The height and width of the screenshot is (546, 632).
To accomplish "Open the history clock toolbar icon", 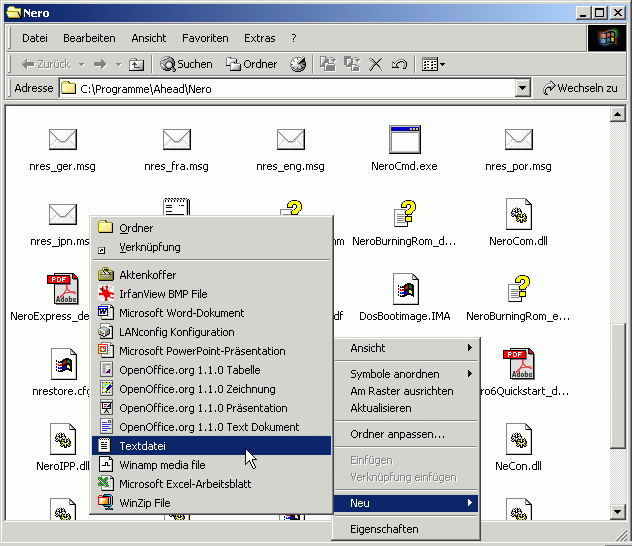I will [298, 64].
